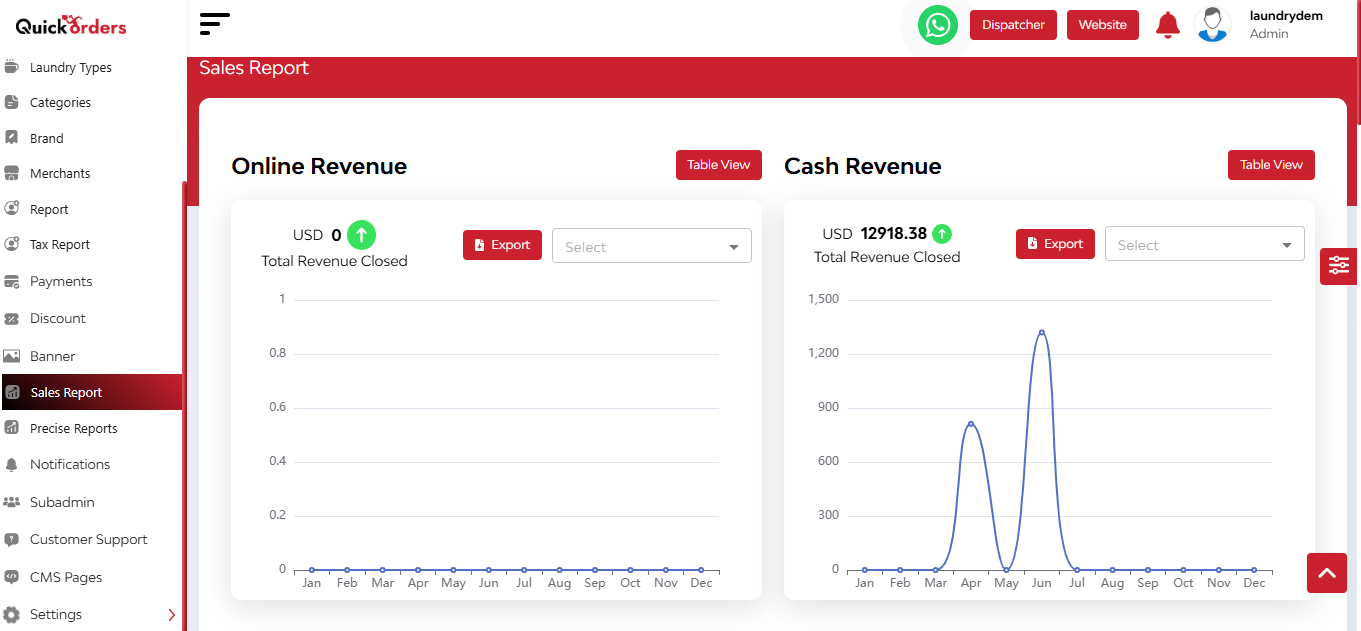Click the Subadmin people icon
The height and width of the screenshot is (631, 1361).
click(x=12, y=502)
